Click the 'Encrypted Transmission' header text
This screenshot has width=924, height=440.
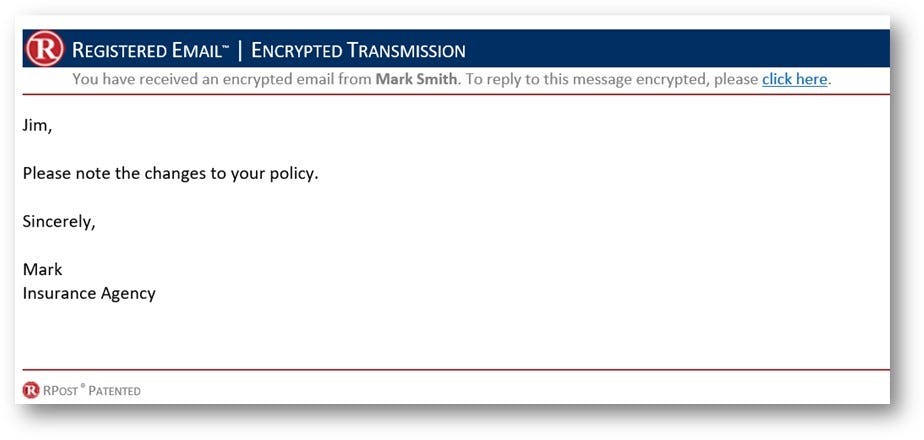click(x=358, y=50)
